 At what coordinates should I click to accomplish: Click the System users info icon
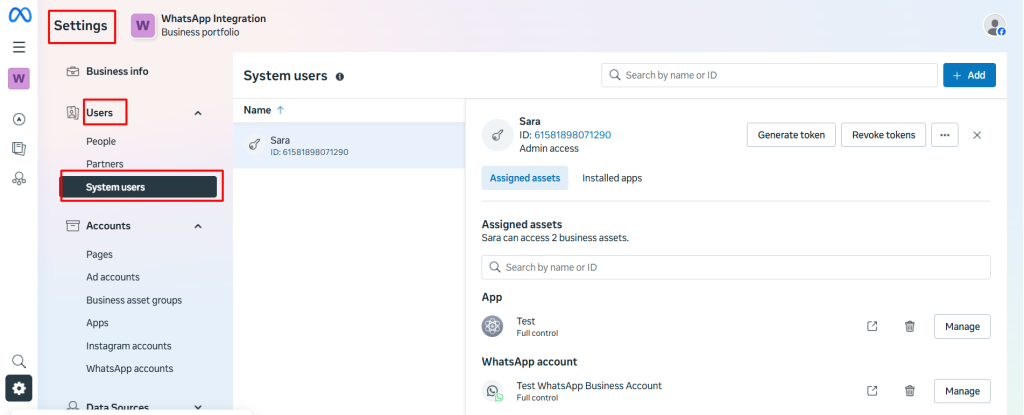pyautogui.click(x=340, y=76)
